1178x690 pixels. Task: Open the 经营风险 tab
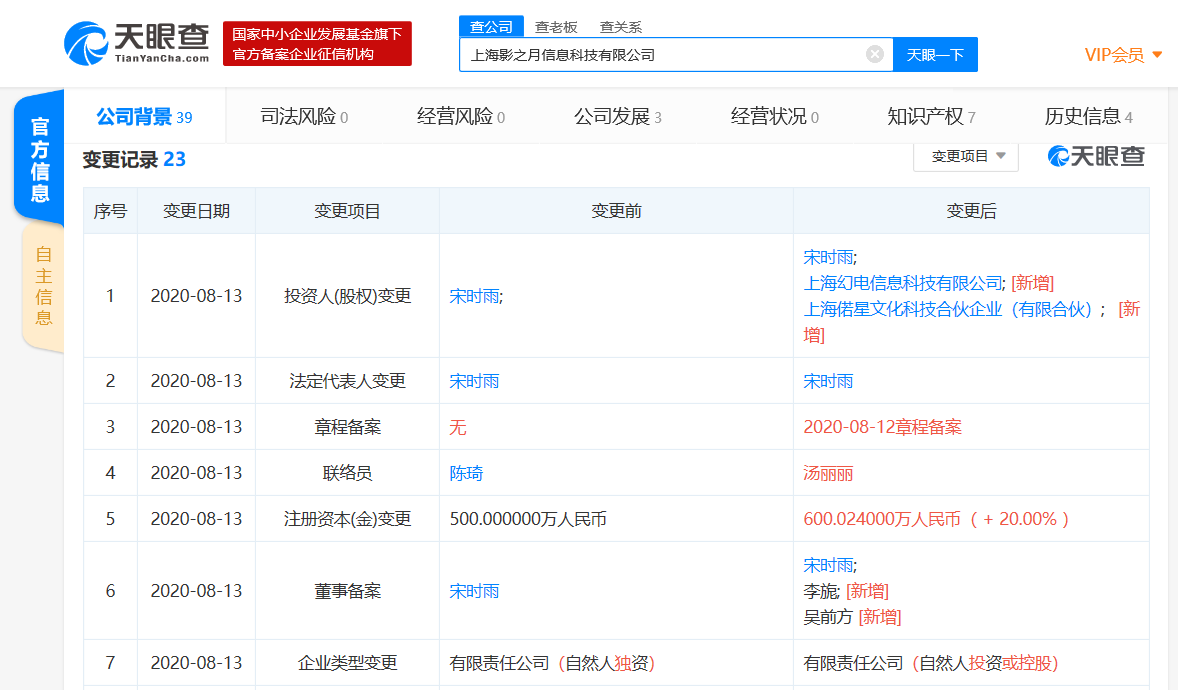461,117
